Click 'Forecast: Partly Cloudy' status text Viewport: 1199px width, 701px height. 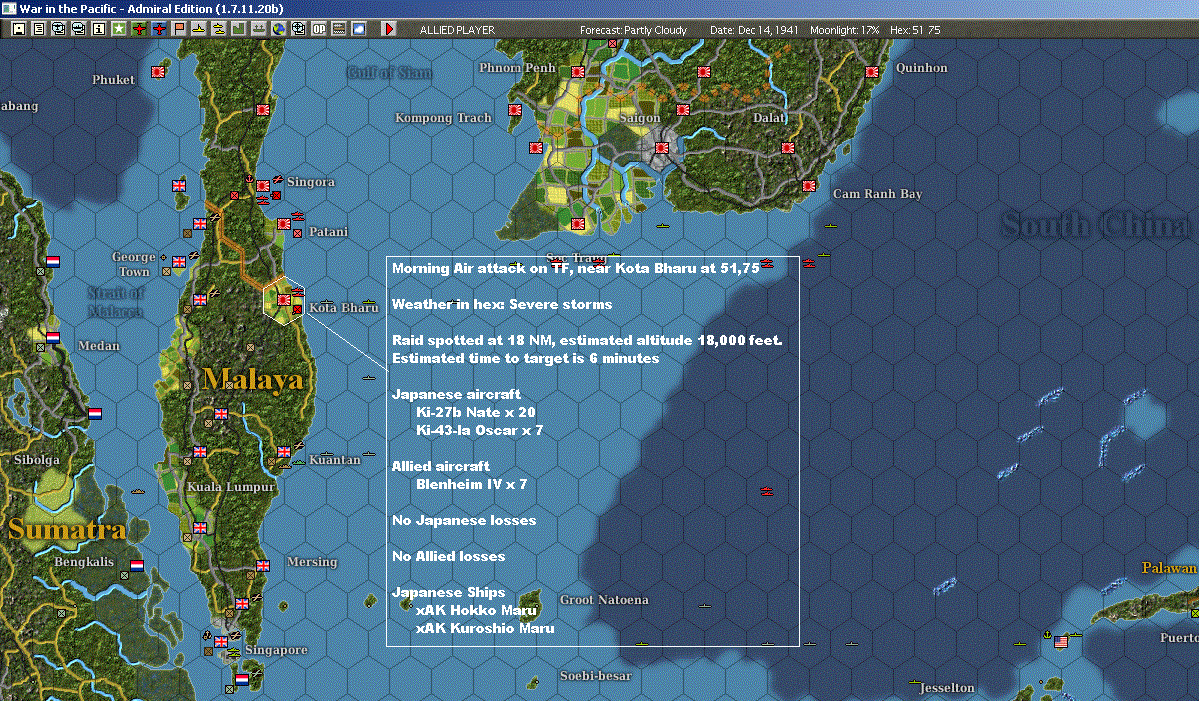click(x=633, y=30)
